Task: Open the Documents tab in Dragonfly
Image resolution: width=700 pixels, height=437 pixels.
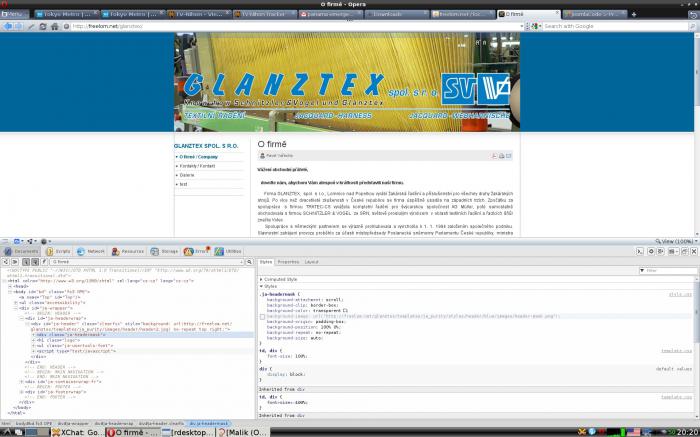Action: coord(21,251)
